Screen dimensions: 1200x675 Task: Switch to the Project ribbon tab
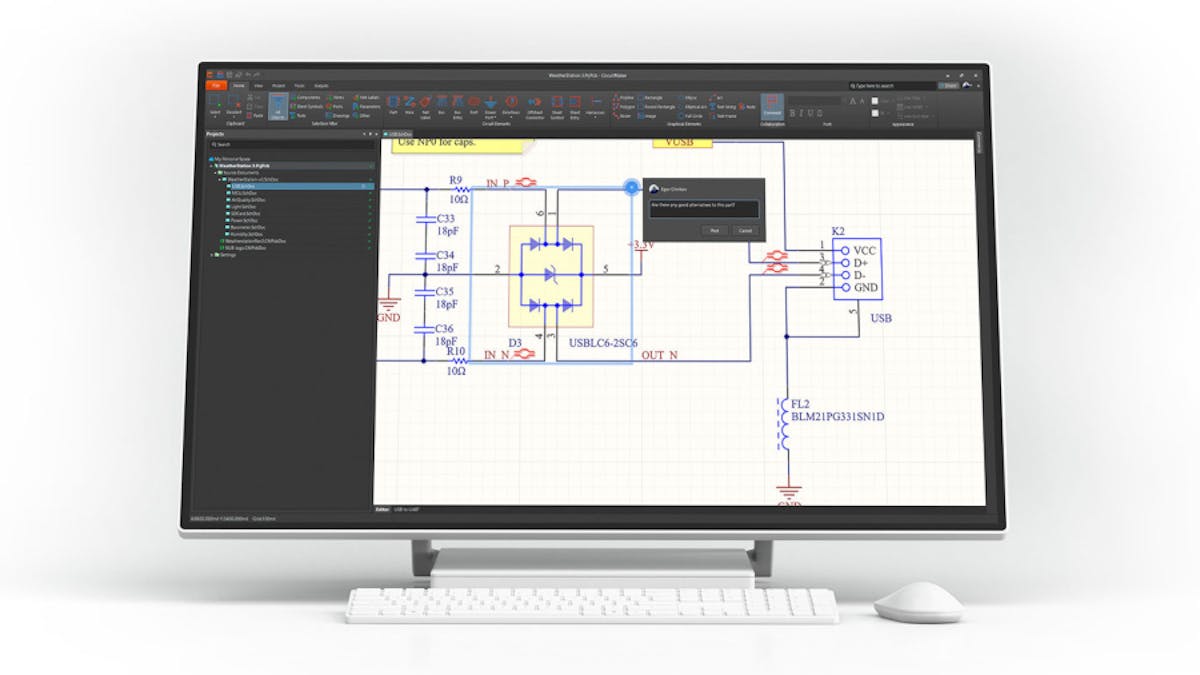point(278,86)
